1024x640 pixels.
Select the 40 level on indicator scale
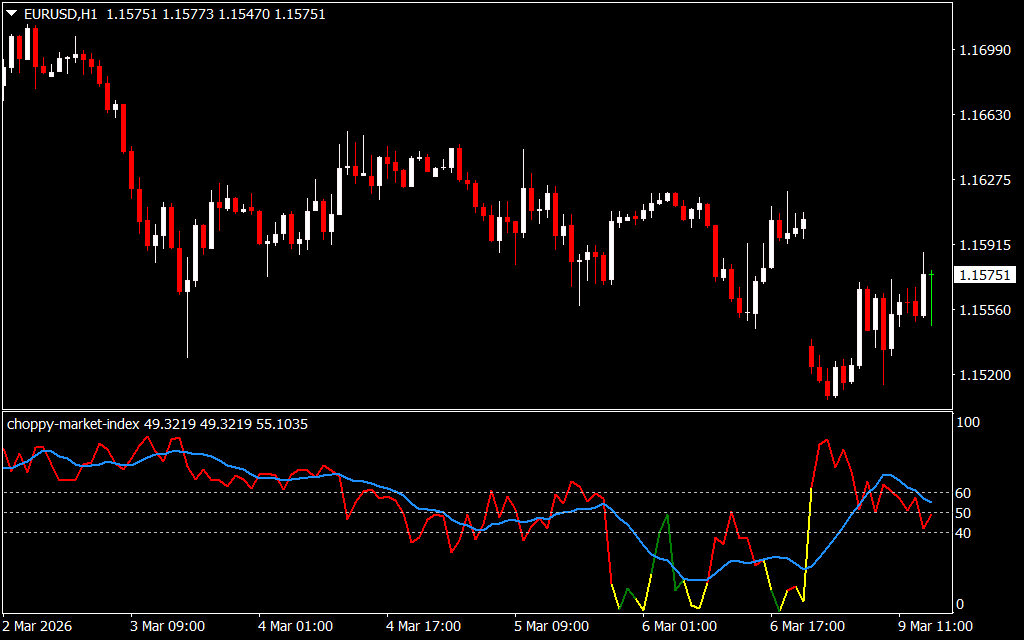coord(965,533)
